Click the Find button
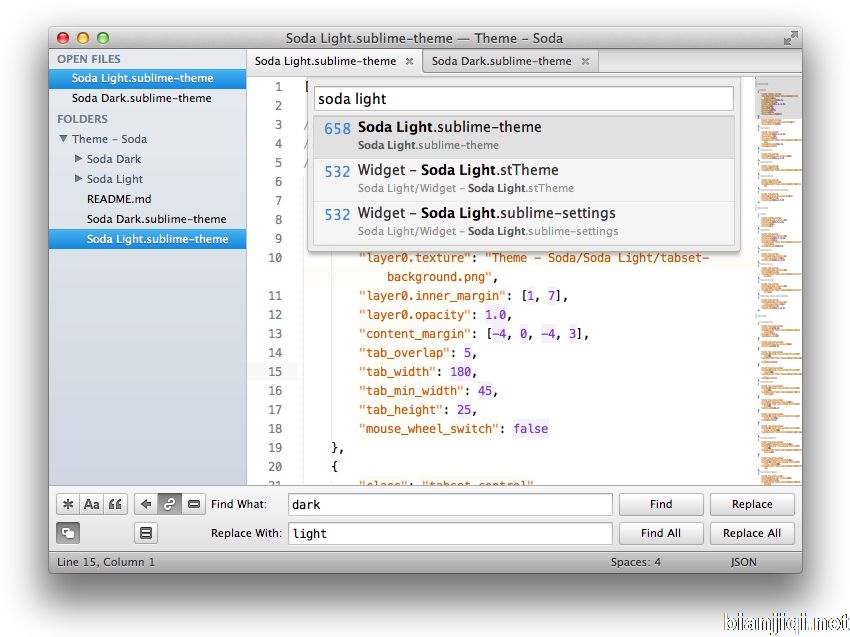The width and height of the screenshot is (850, 637). [661, 504]
